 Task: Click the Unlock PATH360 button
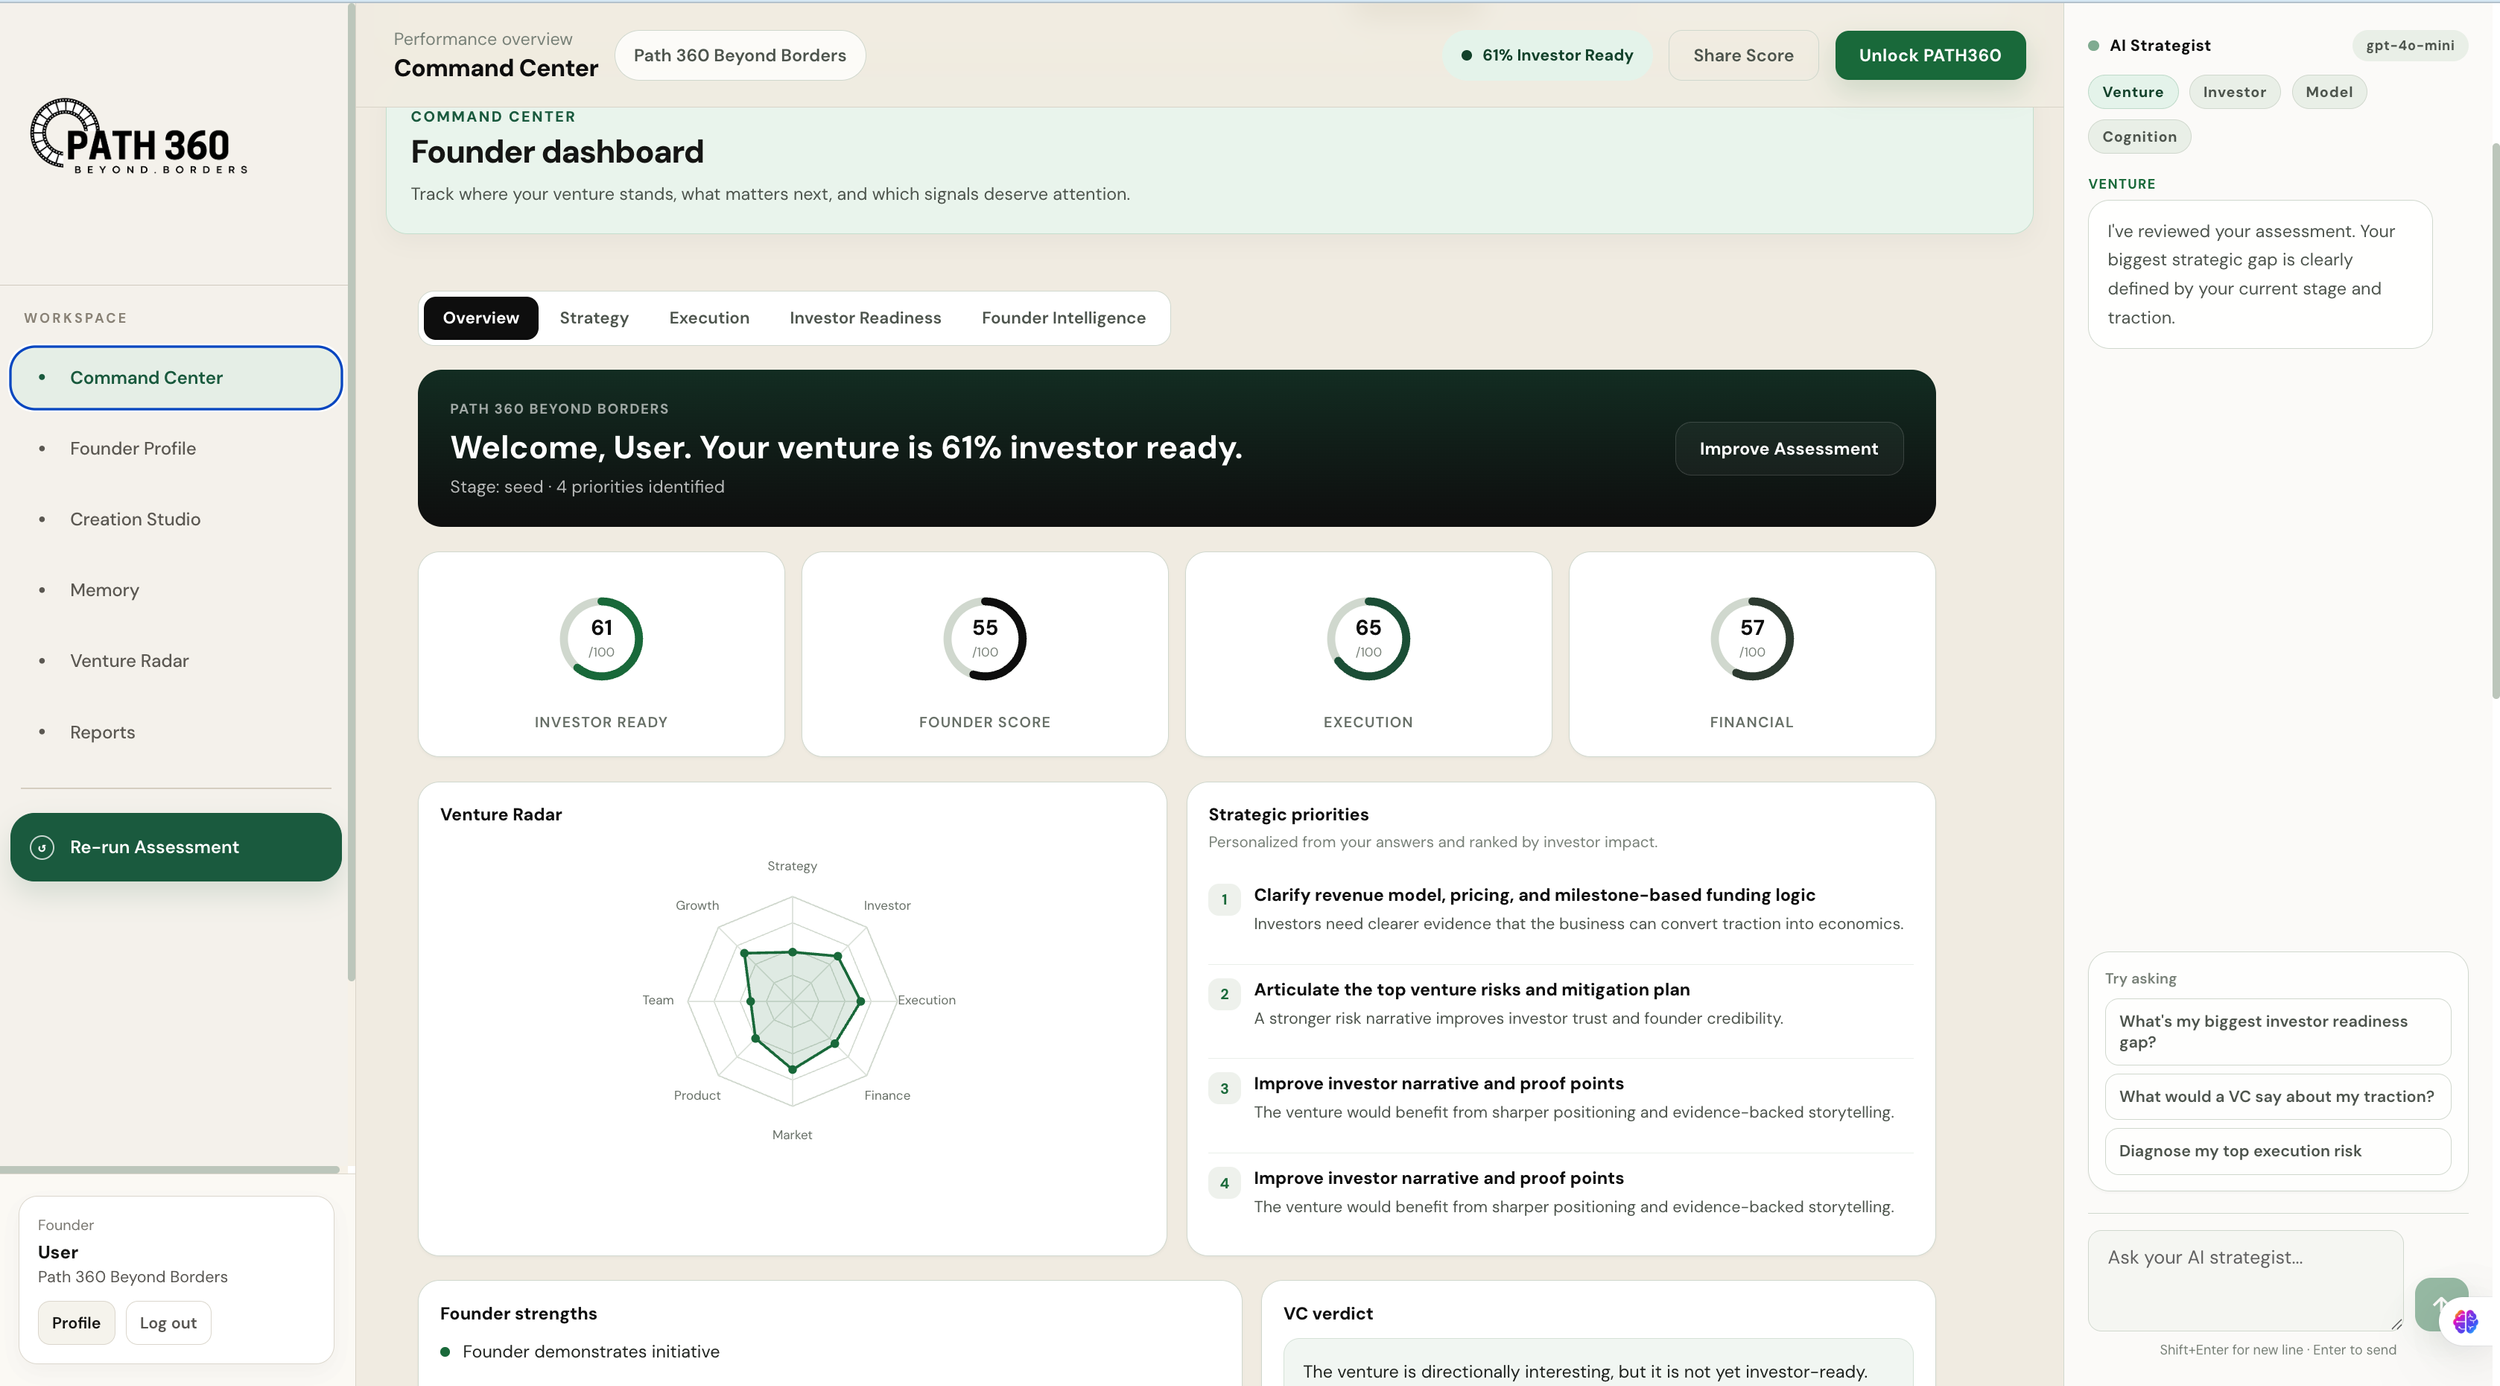(x=1930, y=55)
